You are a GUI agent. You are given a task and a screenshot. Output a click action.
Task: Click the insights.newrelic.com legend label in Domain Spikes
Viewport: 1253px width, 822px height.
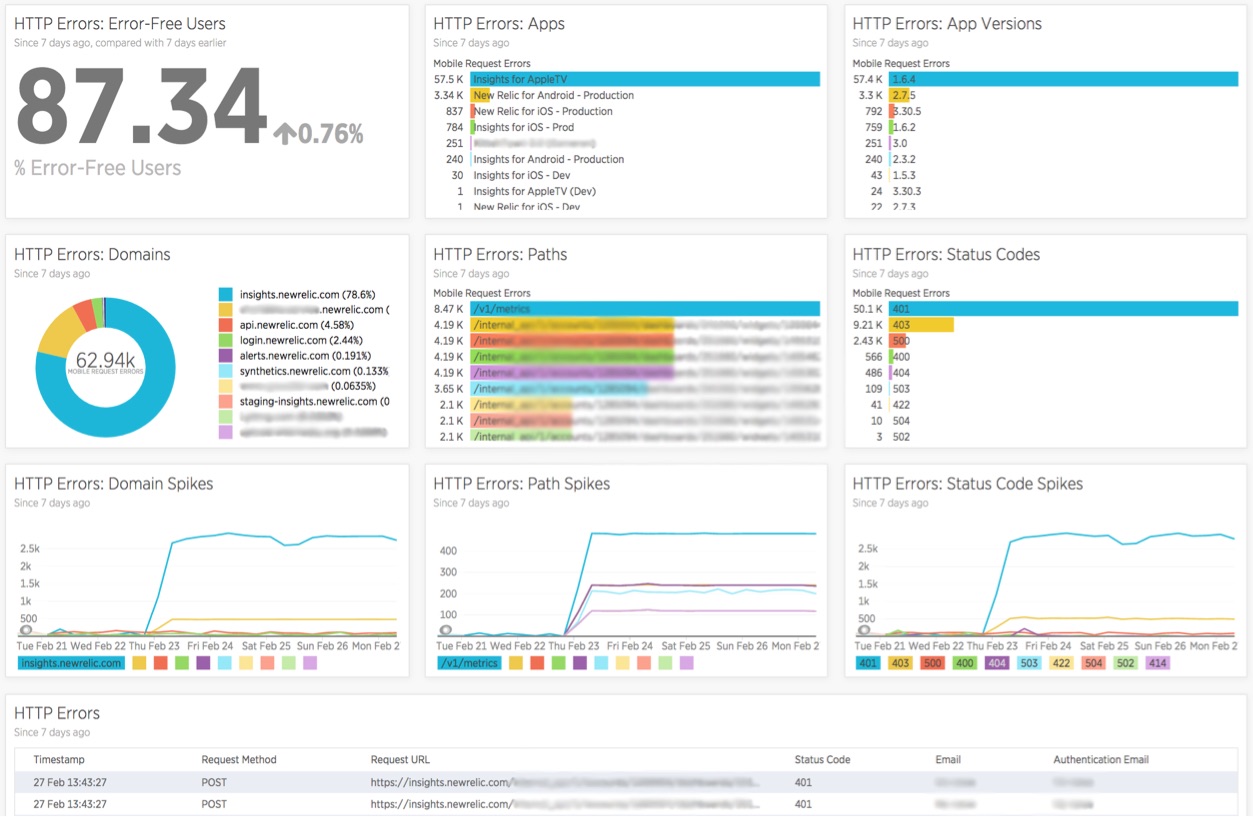tap(71, 663)
